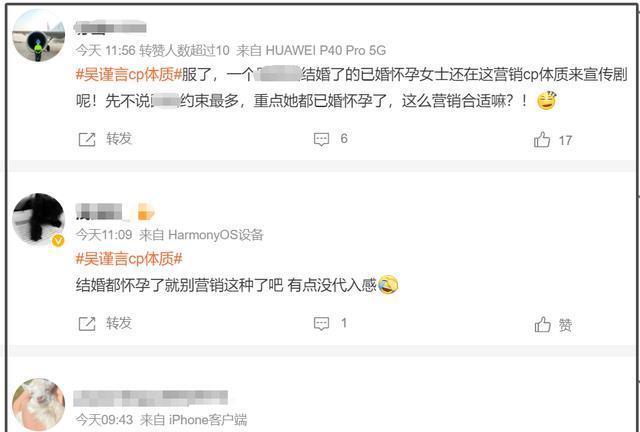Image resolution: width=640 pixels, height=432 pixels.
Task: Click the repost icon on the 11:56 post
Action: [87, 140]
